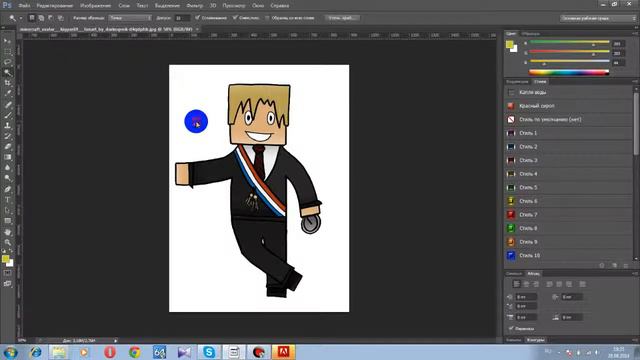
Task: Toggle Quick Mask mode in toolbox
Action: pos(7,273)
